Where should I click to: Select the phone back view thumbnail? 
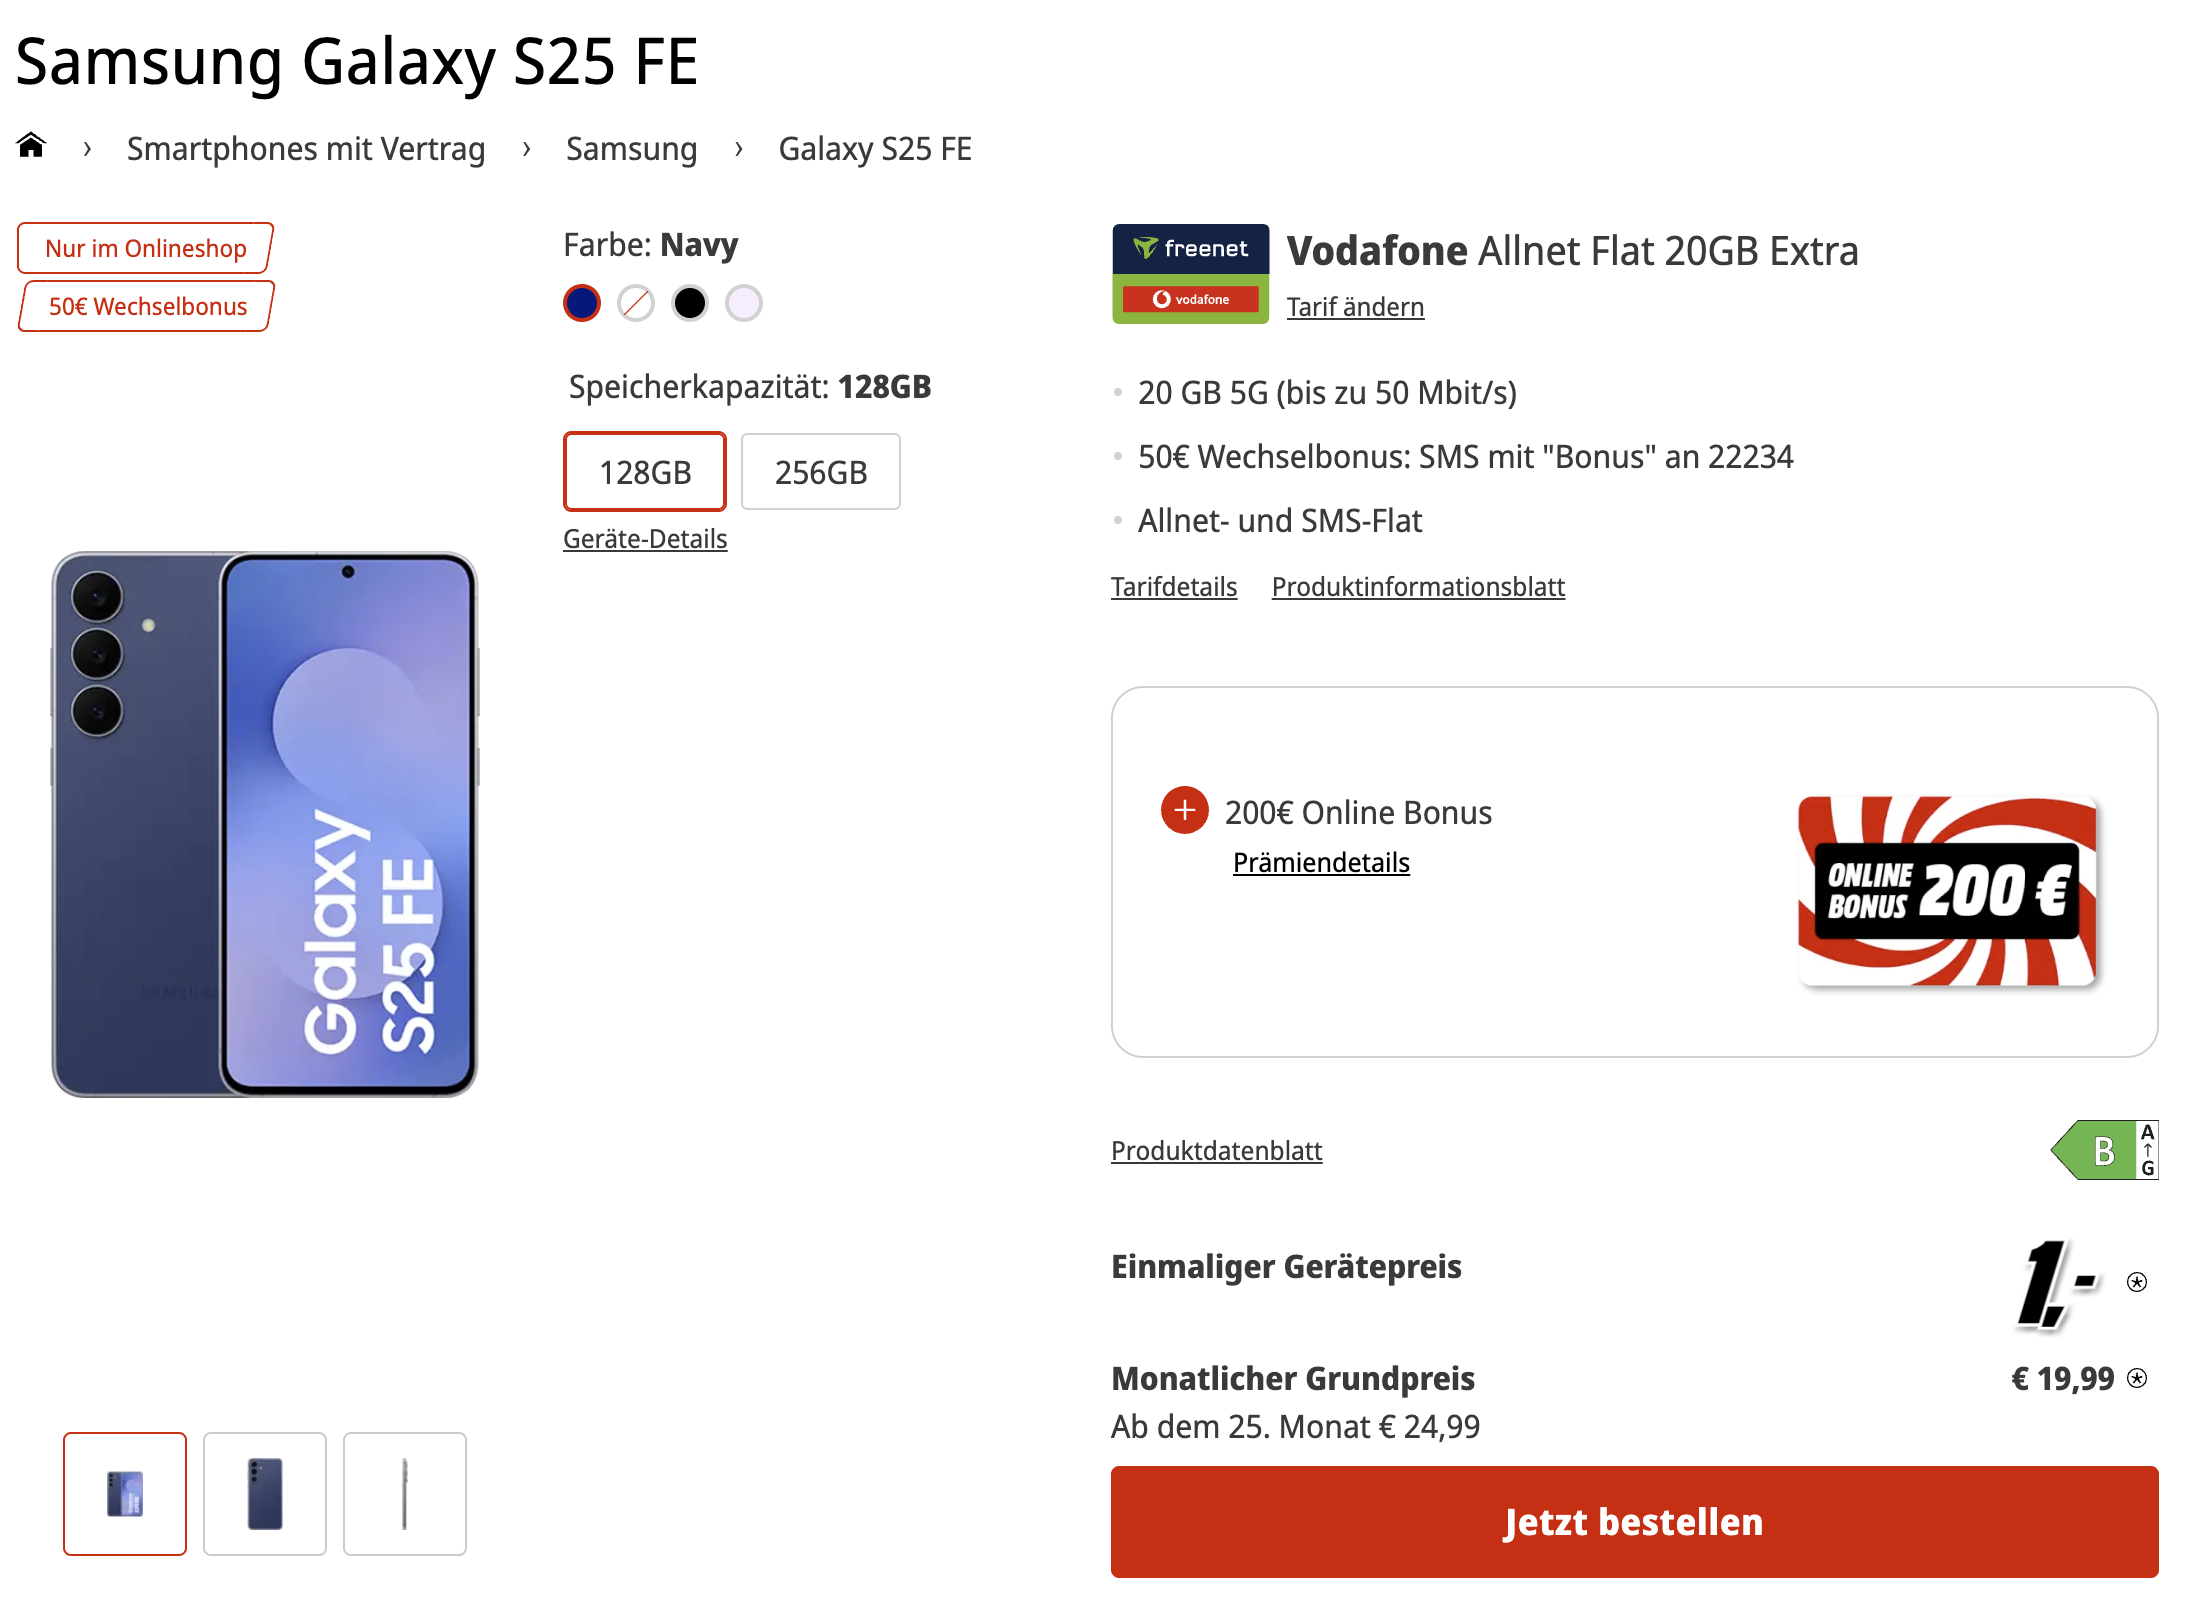pyautogui.click(x=265, y=1493)
